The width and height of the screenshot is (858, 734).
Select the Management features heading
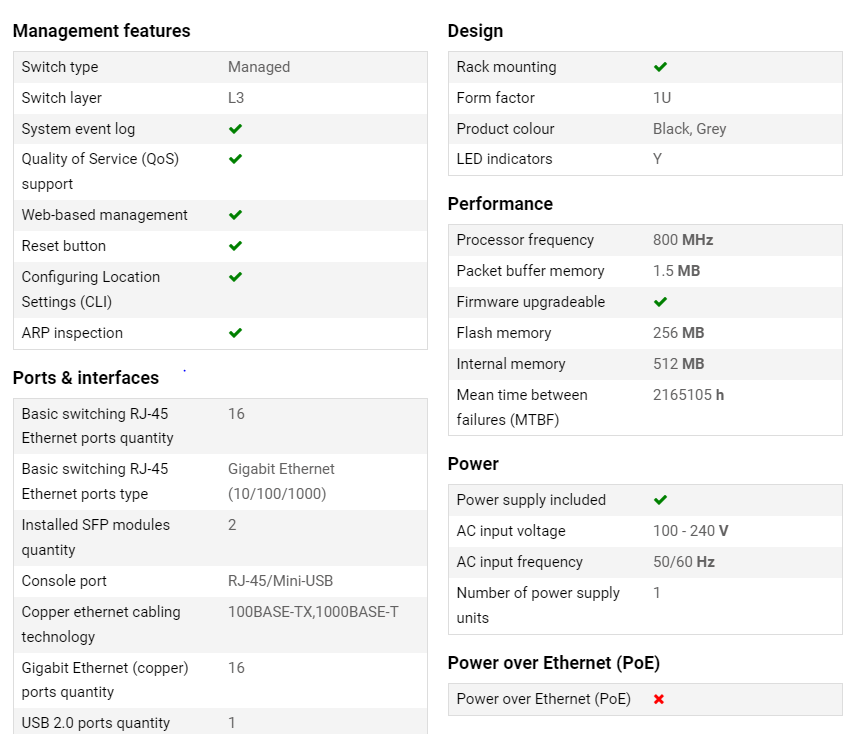[x=101, y=31]
